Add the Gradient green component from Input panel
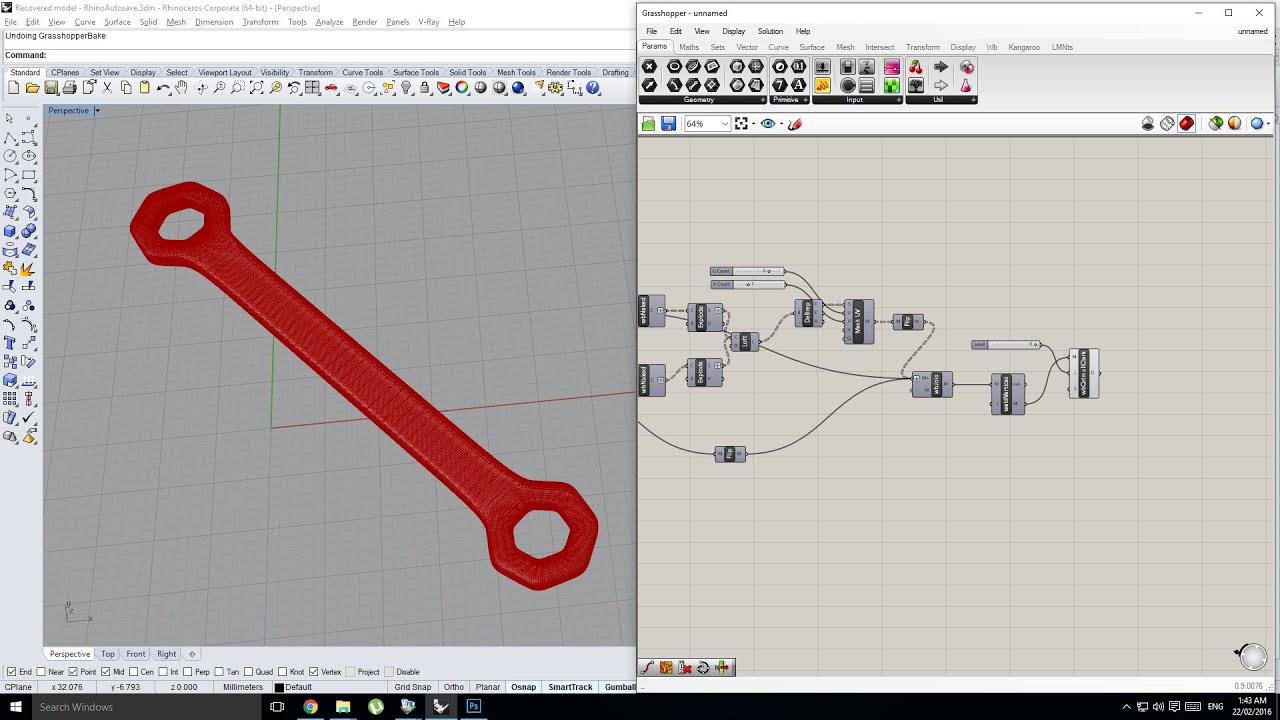Viewport: 1280px width, 720px height. pyautogui.click(x=891, y=86)
